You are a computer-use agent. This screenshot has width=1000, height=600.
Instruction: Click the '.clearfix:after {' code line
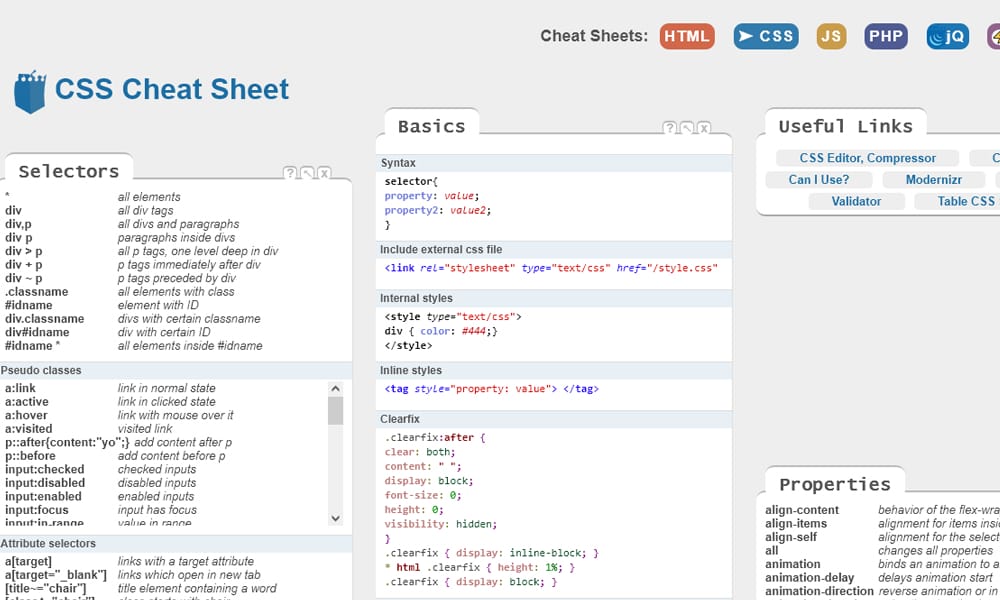pos(435,437)
